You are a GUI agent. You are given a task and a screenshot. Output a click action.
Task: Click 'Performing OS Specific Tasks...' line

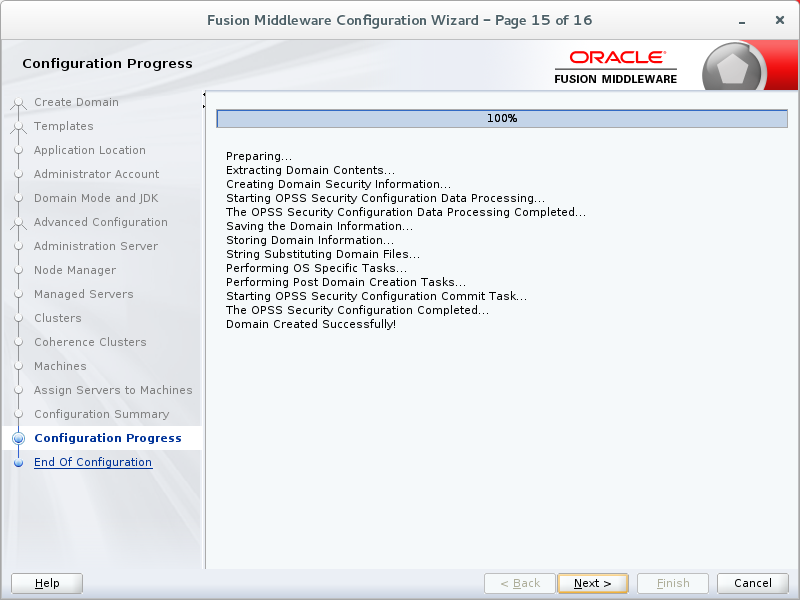click(316, 268)
